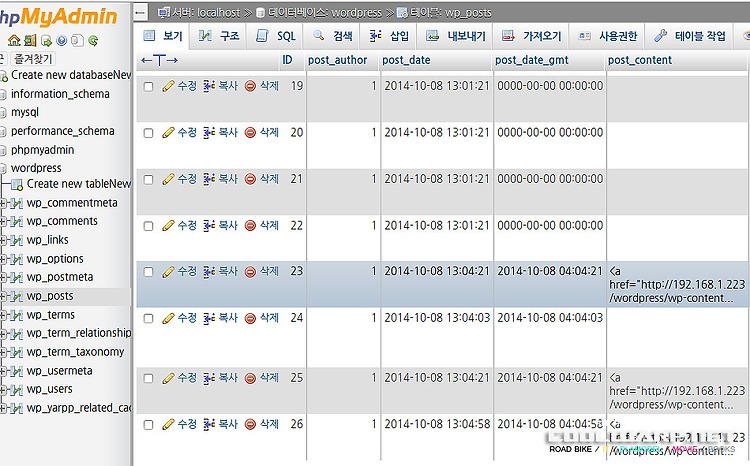
Task: Click the red delete icon for row 20
Action: coord(250,133)
